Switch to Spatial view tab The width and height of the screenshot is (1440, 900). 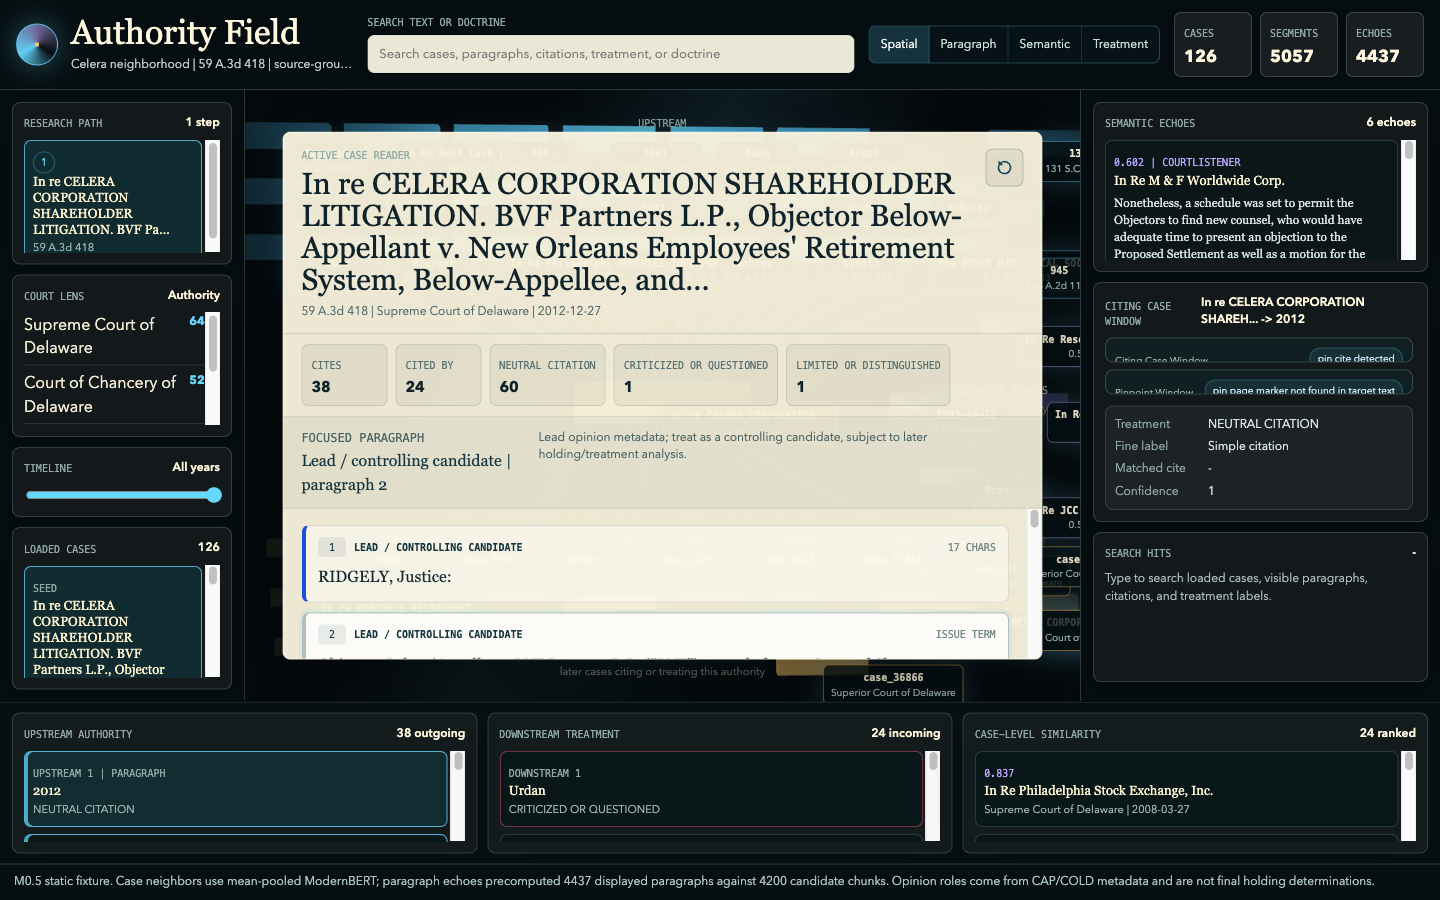pyautogui.click(x=899, y=44)
